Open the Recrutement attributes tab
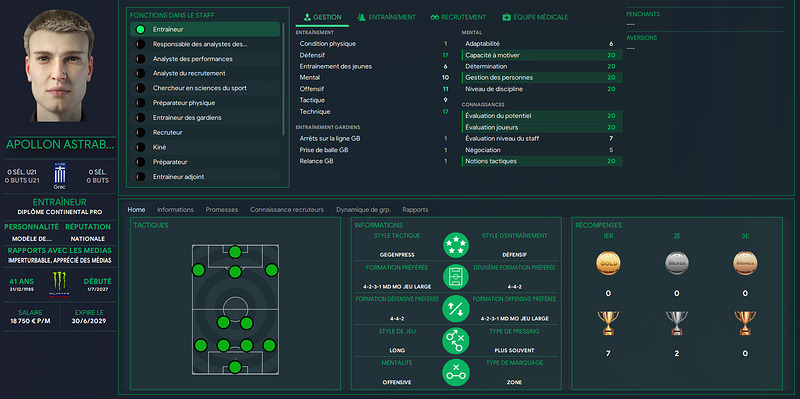Screen dimensions: 800x399 [x=458, y=17]
